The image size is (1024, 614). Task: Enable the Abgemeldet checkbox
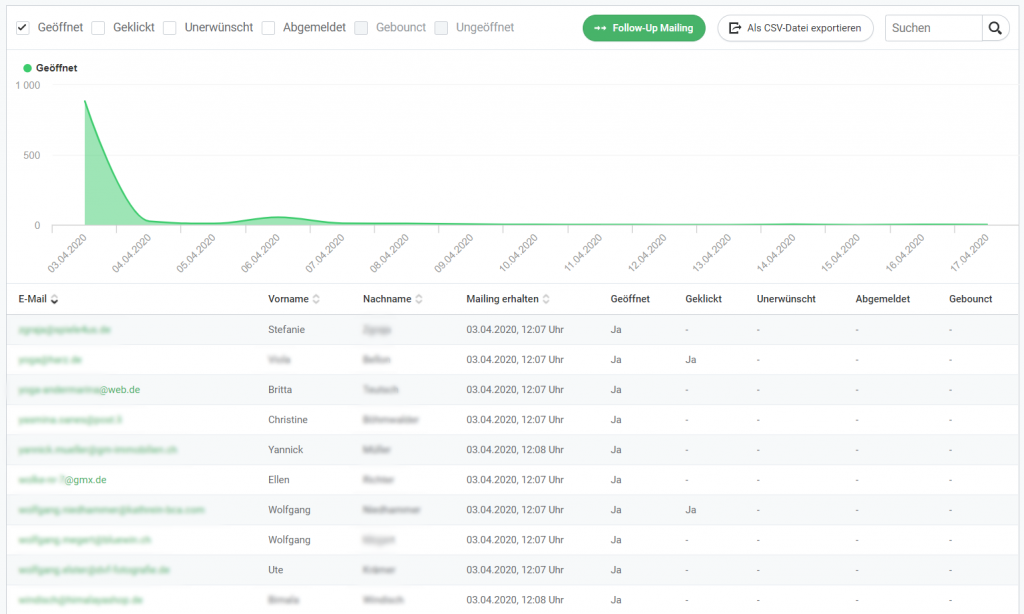[x=268, y=27]
